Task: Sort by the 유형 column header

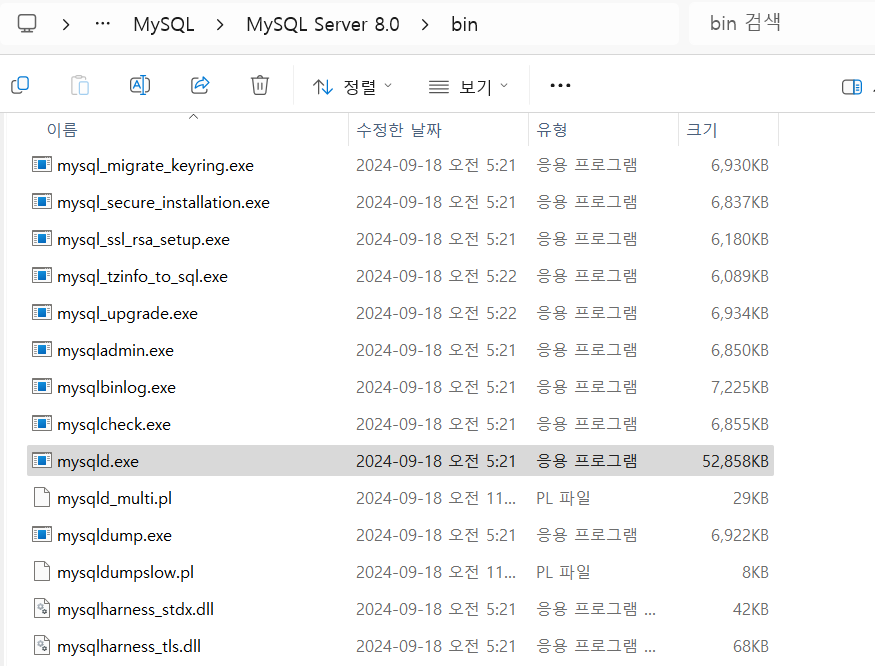Action: pyautogui.click(x=552, y=130)
